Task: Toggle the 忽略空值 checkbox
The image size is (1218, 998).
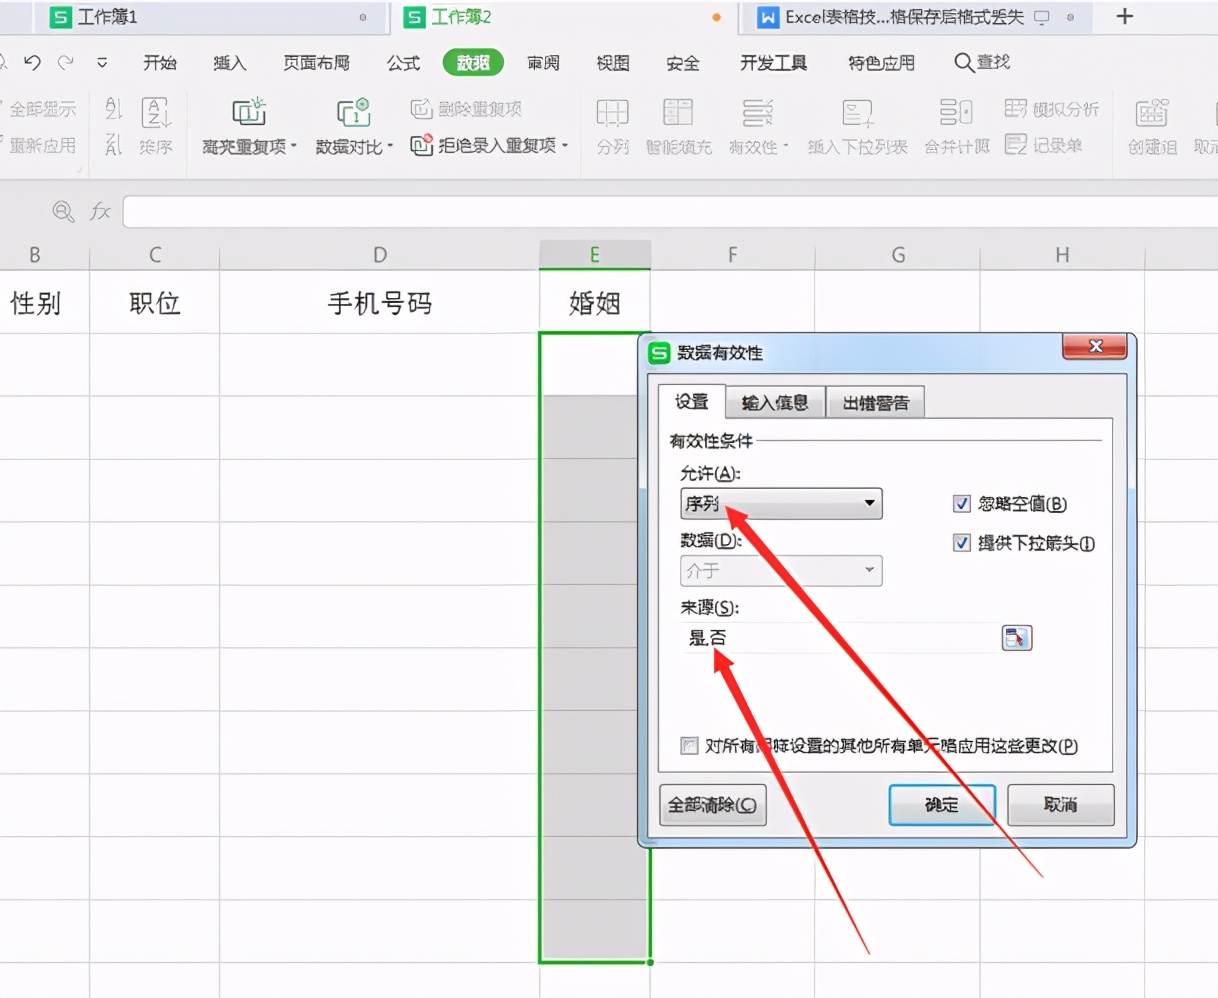Action: [962, 504]
